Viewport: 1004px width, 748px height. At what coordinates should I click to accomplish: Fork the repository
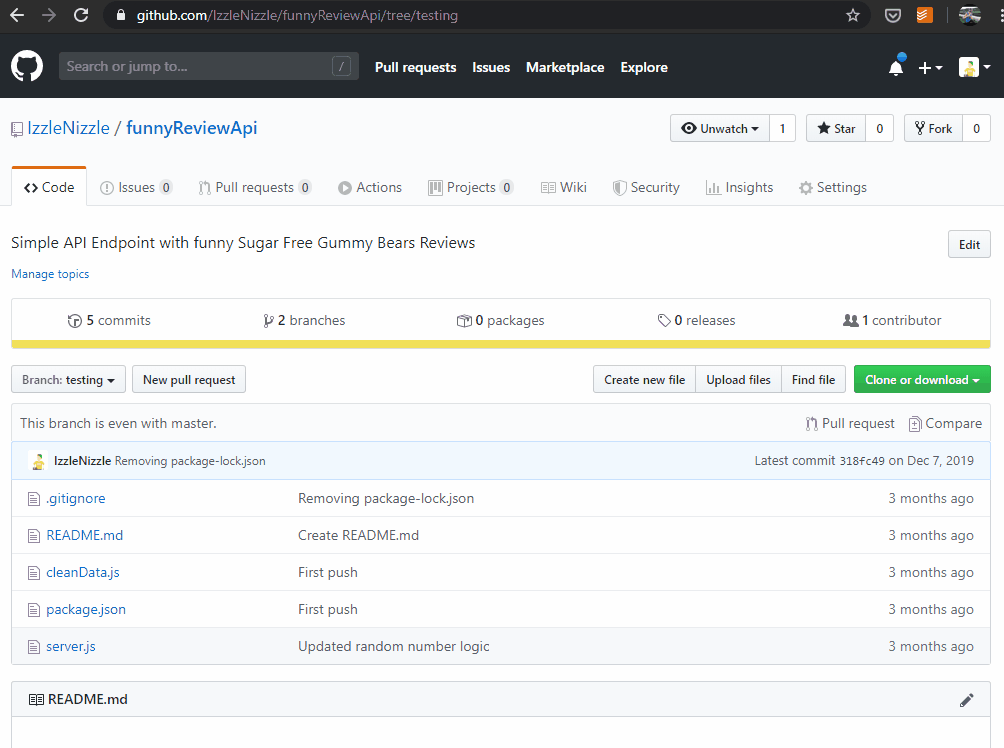pos(934,129)
